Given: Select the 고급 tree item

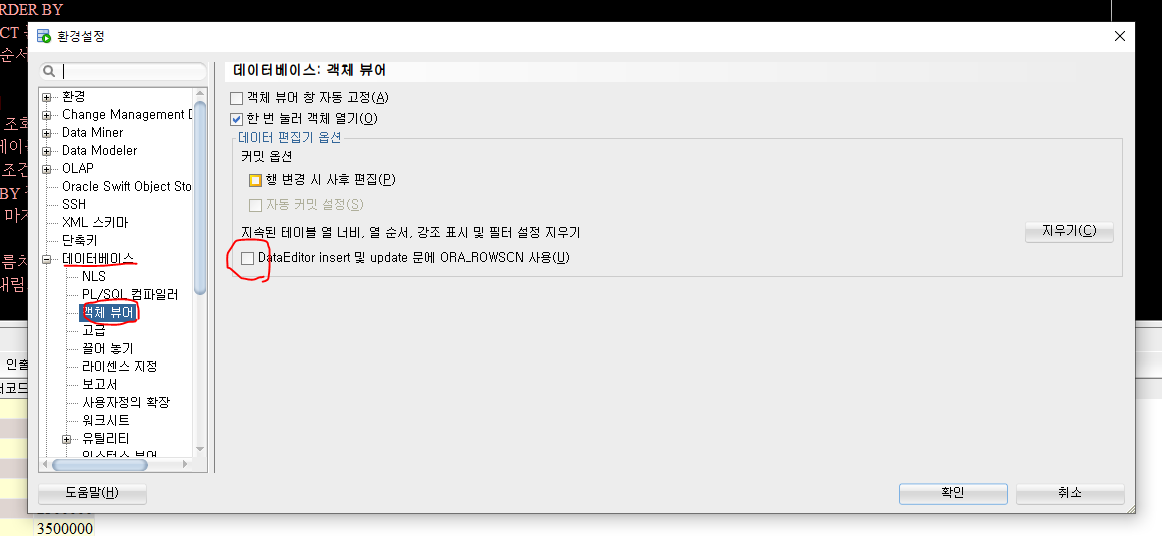Looking at the screenshot, I should [93, 331].
